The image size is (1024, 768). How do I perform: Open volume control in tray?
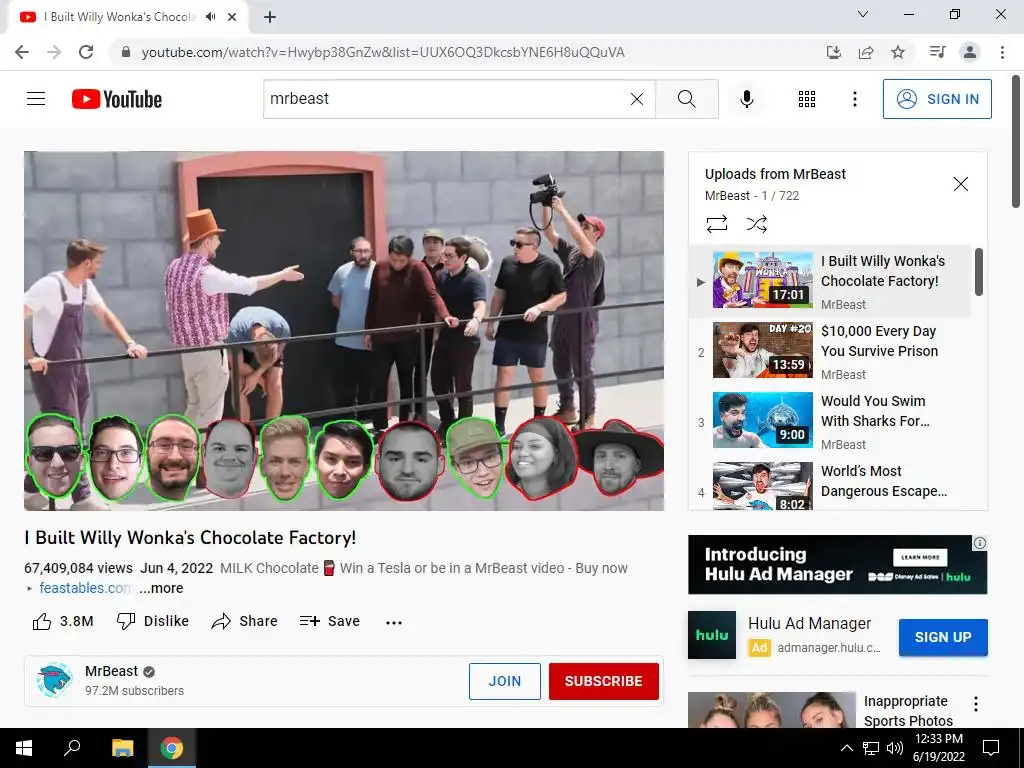click(895, 748)
